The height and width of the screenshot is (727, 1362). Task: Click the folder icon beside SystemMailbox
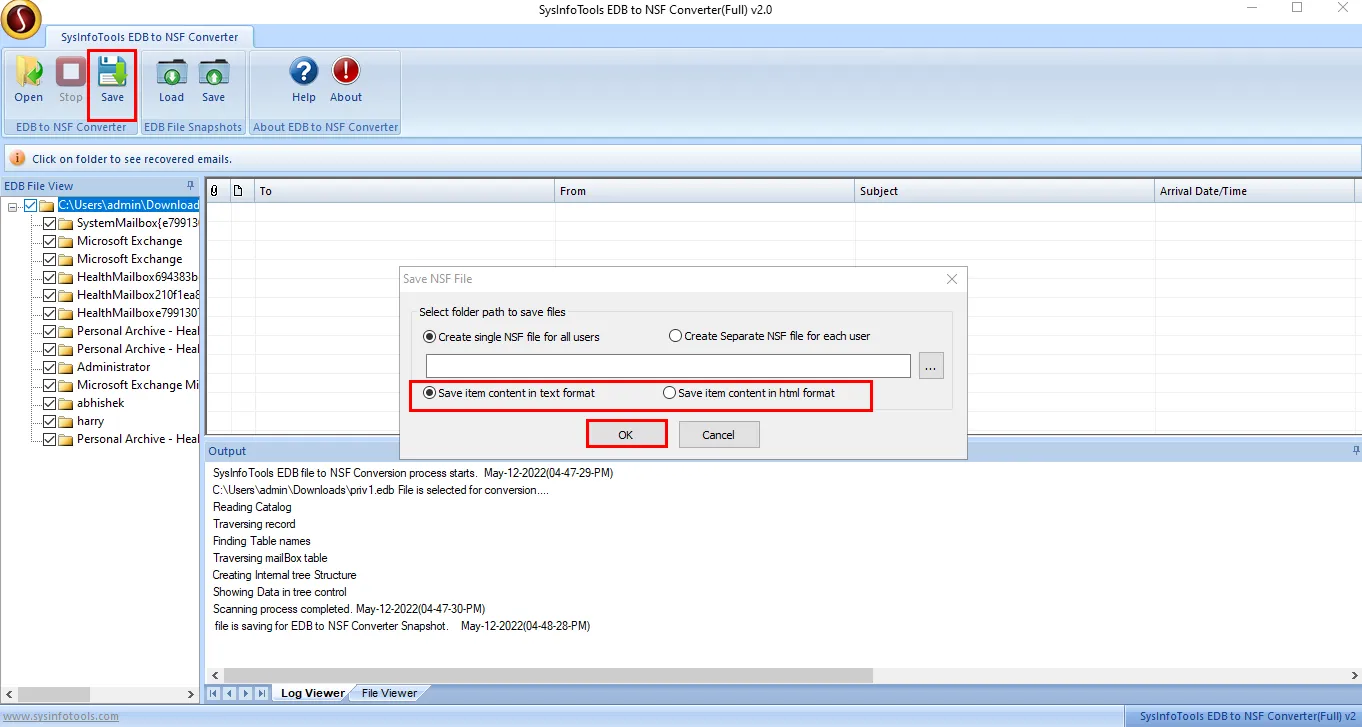(66, 223)
